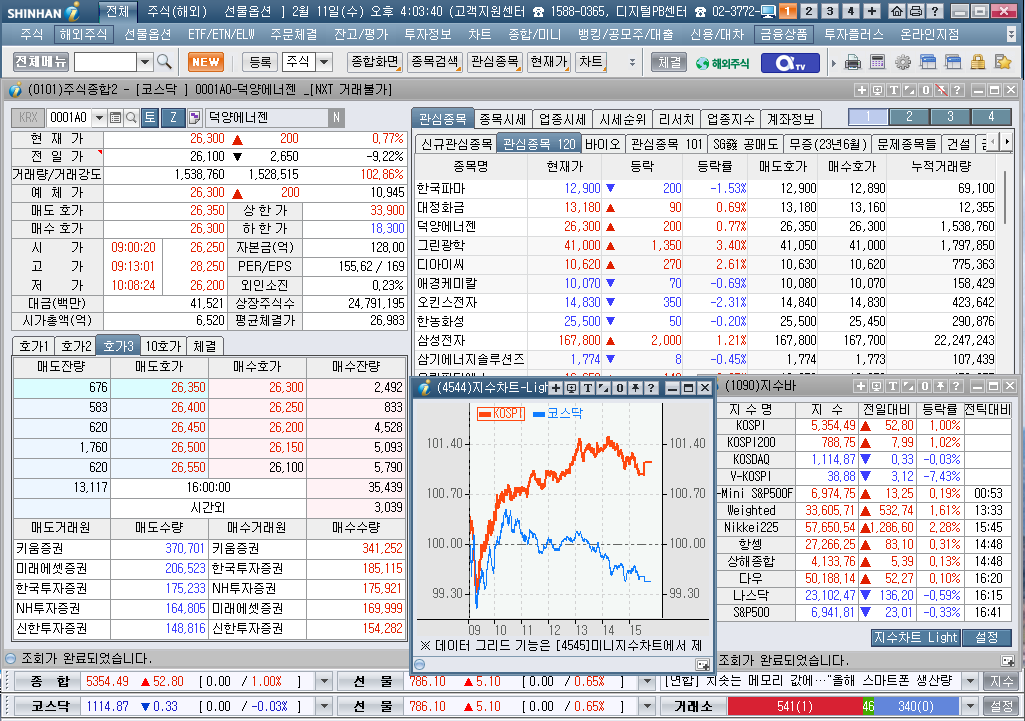Click the small icon at bottom-right of 지수차트 window
The width and height of the screenshot is (1025, 721).
coord(703,665)
